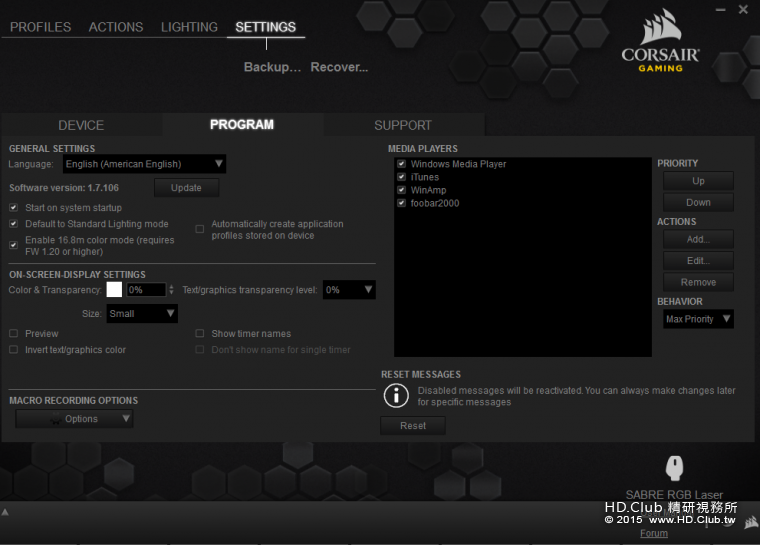
Task: Open the SUPPORT settings tab
Action: click(x=403, y=126)
